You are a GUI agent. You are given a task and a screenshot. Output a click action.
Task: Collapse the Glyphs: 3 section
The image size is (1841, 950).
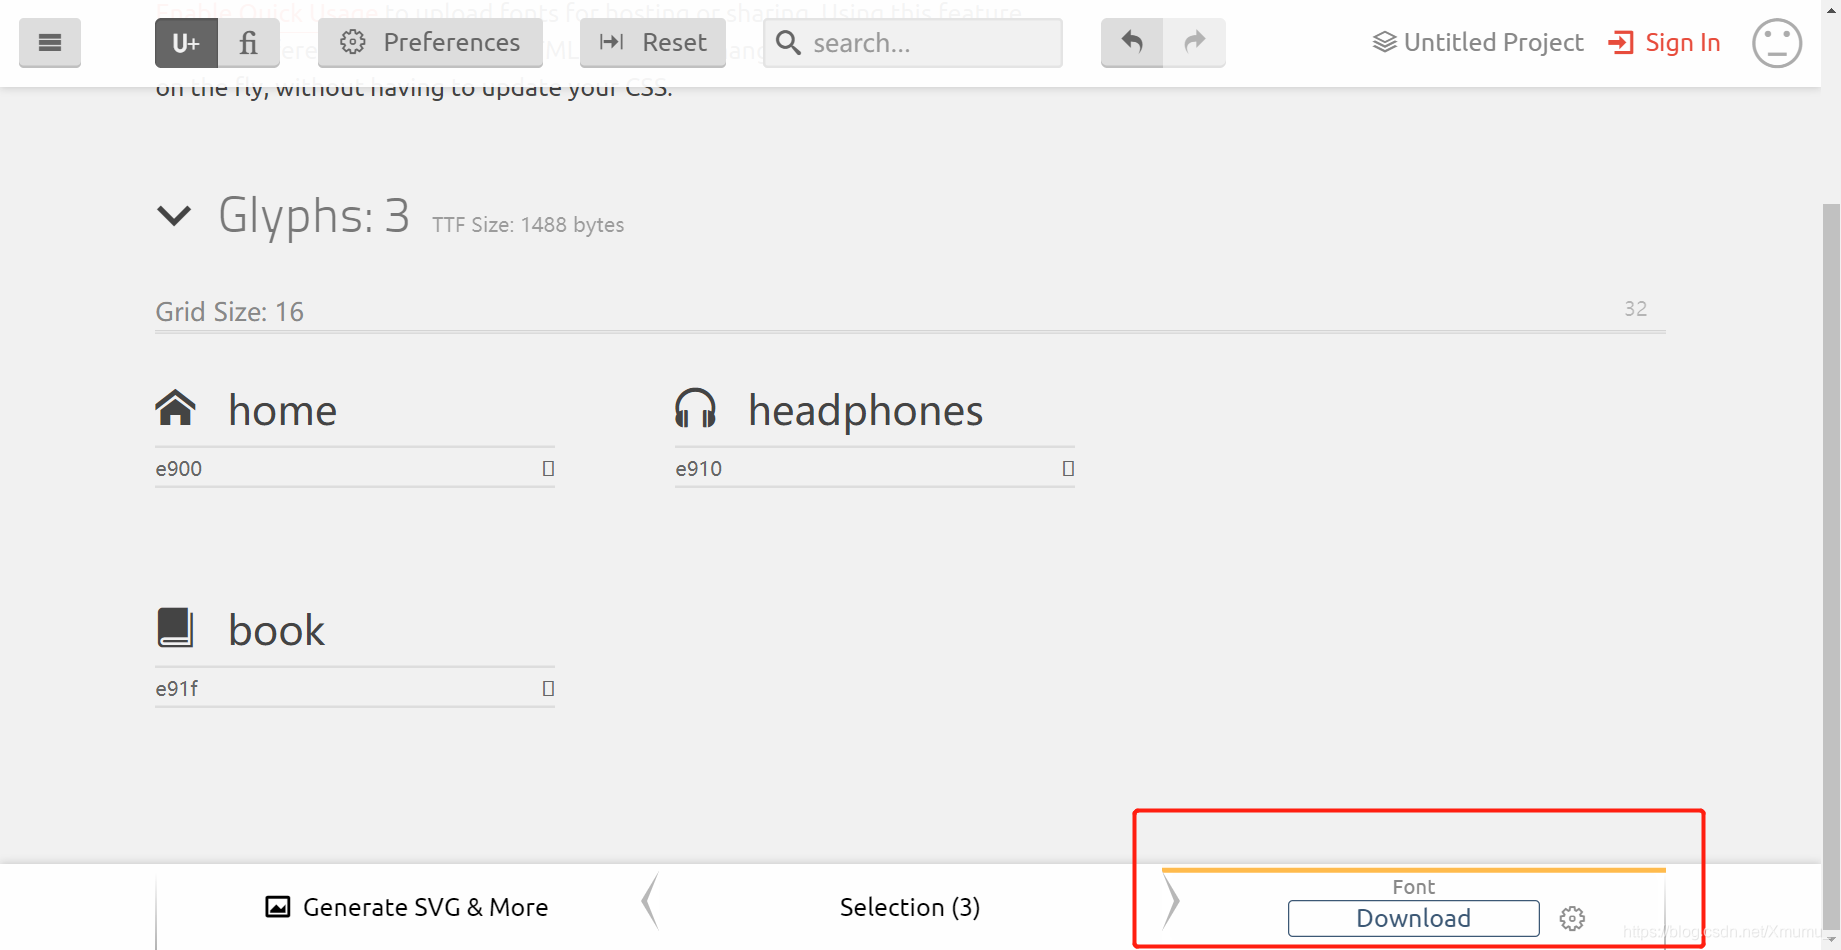(x=174, y=215)
